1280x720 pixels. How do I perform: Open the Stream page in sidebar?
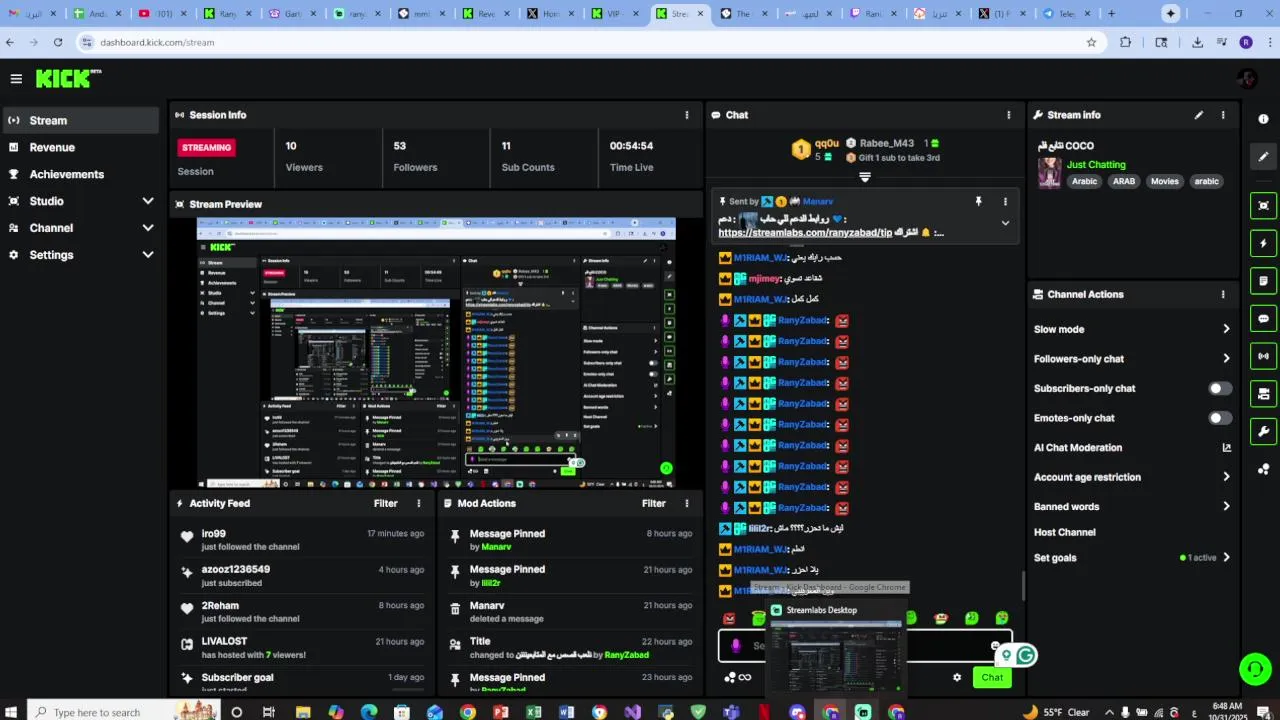pyautogui.click(x=80, y=120)
